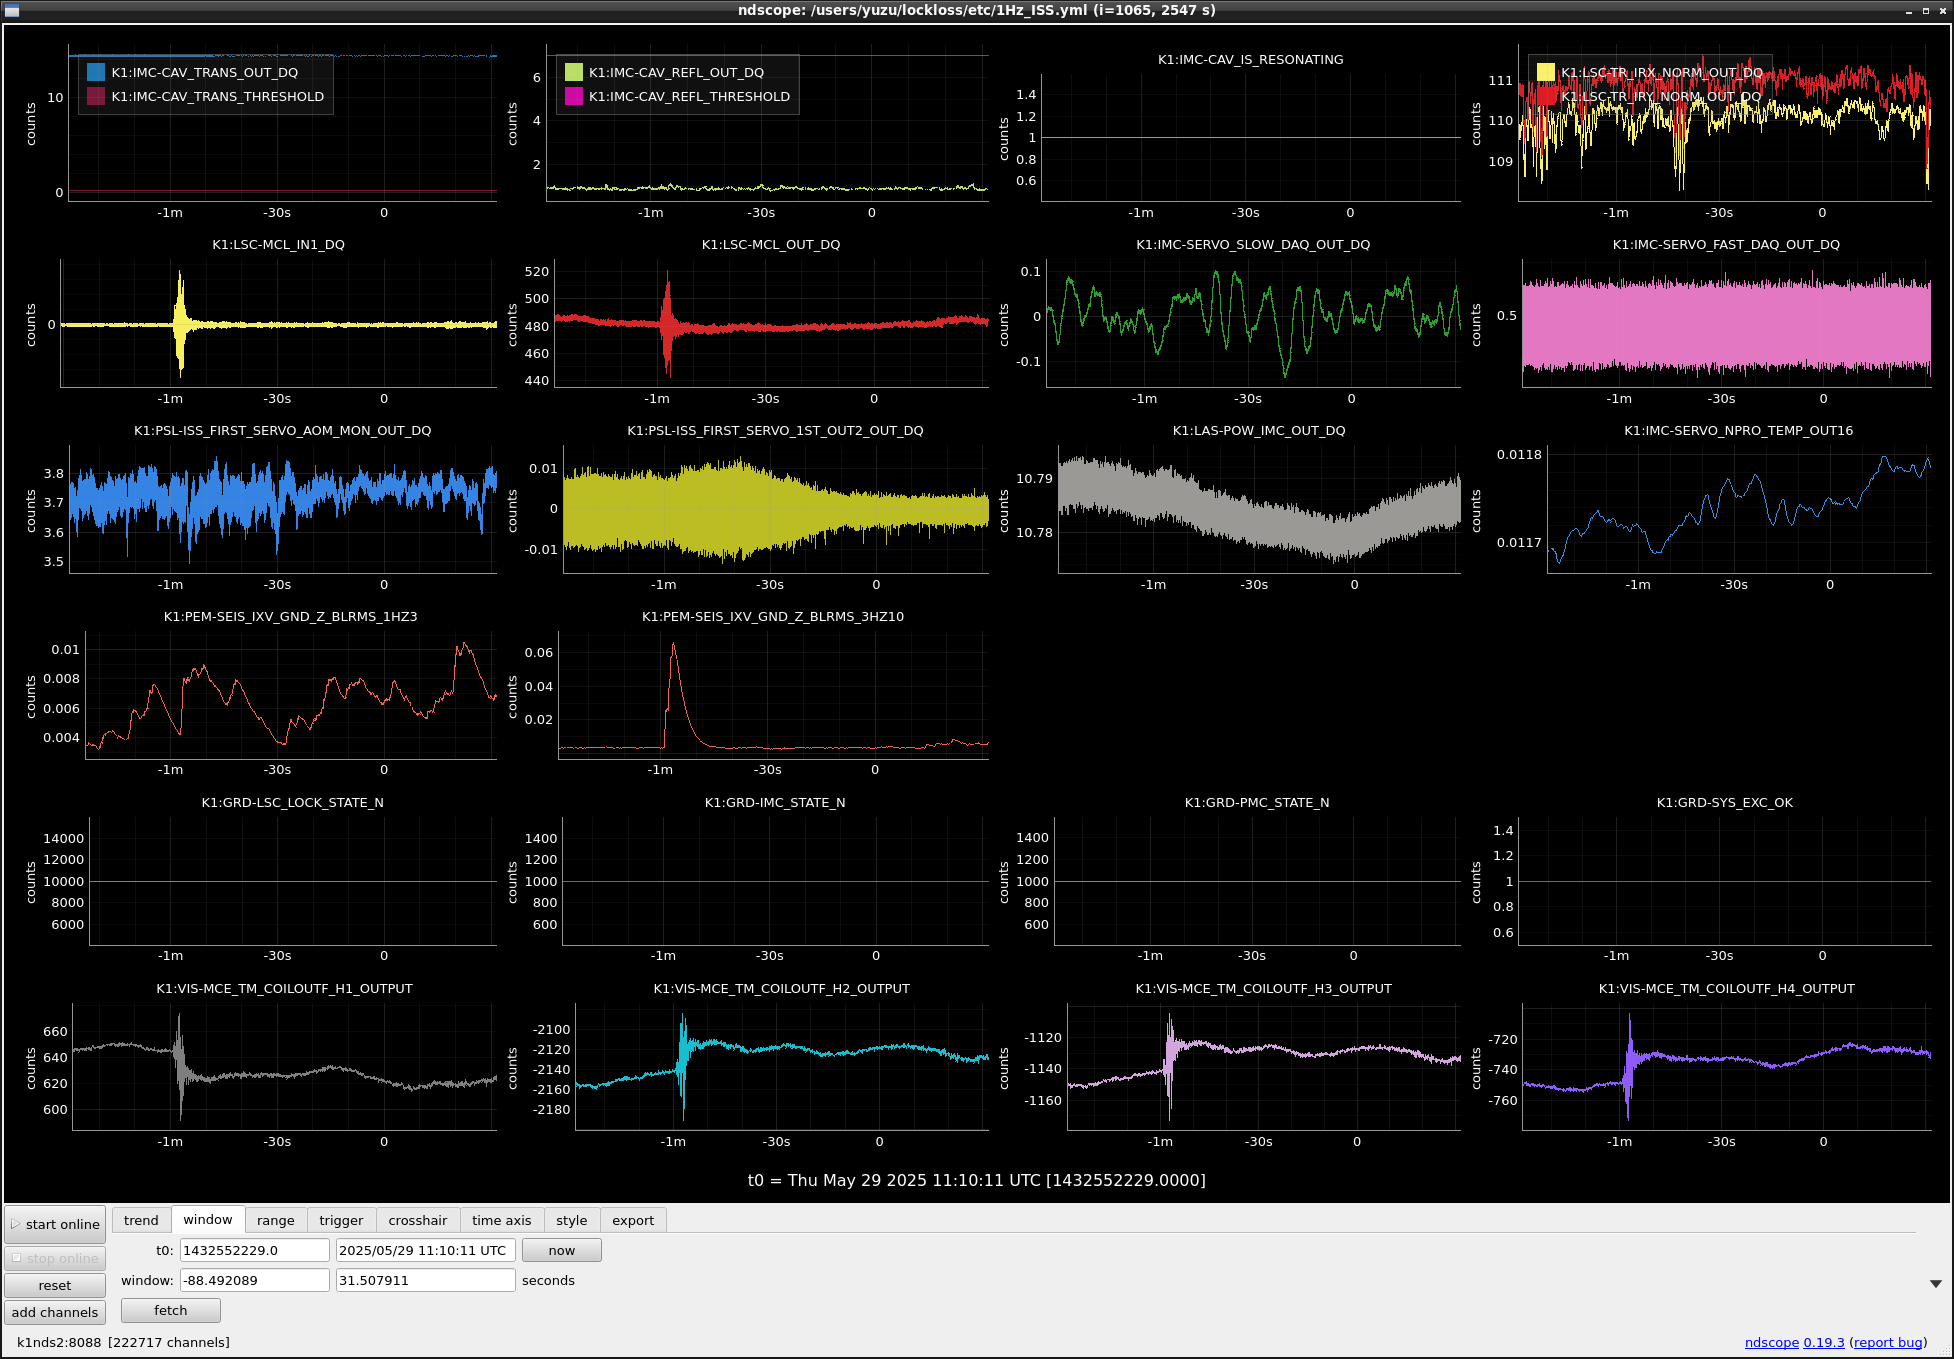Click the K1:GRD-PMC_STATE_N plot title
Screen dimensions: 1954x1359
coord(1257,802)
